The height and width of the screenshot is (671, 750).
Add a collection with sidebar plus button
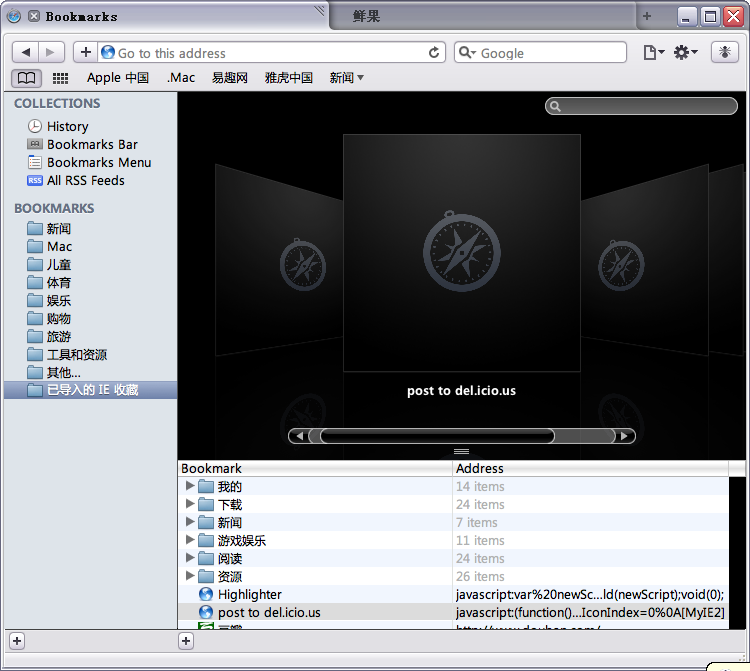click(x=17, y=641)
